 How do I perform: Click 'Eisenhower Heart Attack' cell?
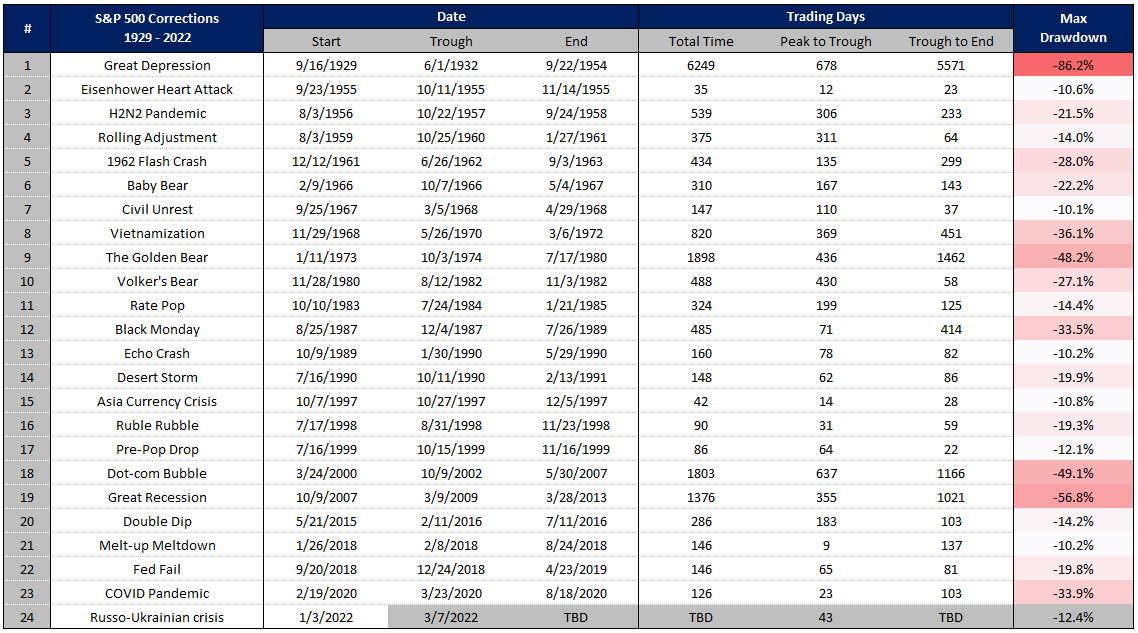coord(157,89)
